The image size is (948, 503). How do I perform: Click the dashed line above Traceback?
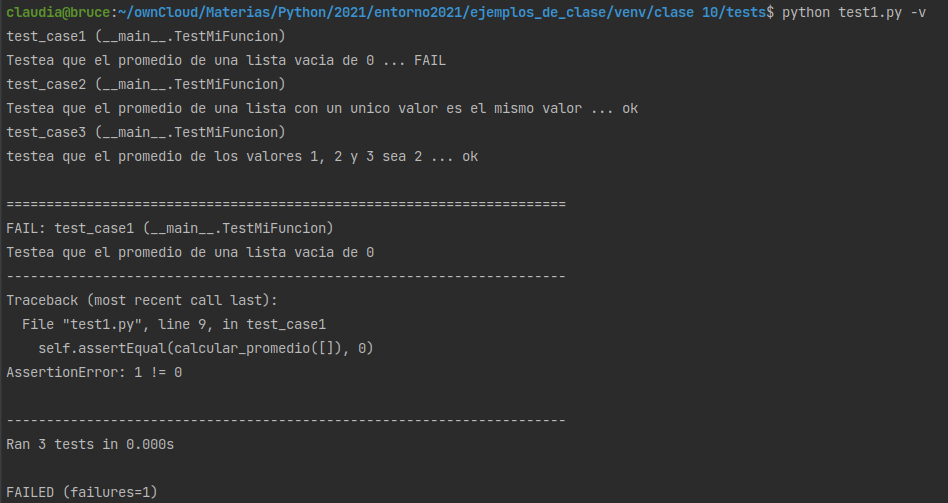click(x=286, y=276)
